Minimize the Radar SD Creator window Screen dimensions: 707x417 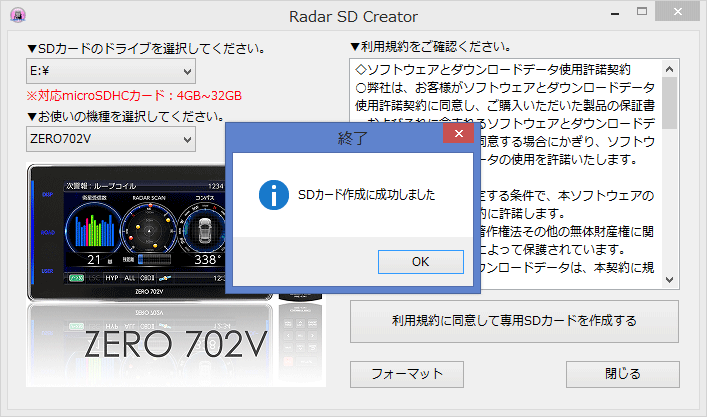click(615, 14)
